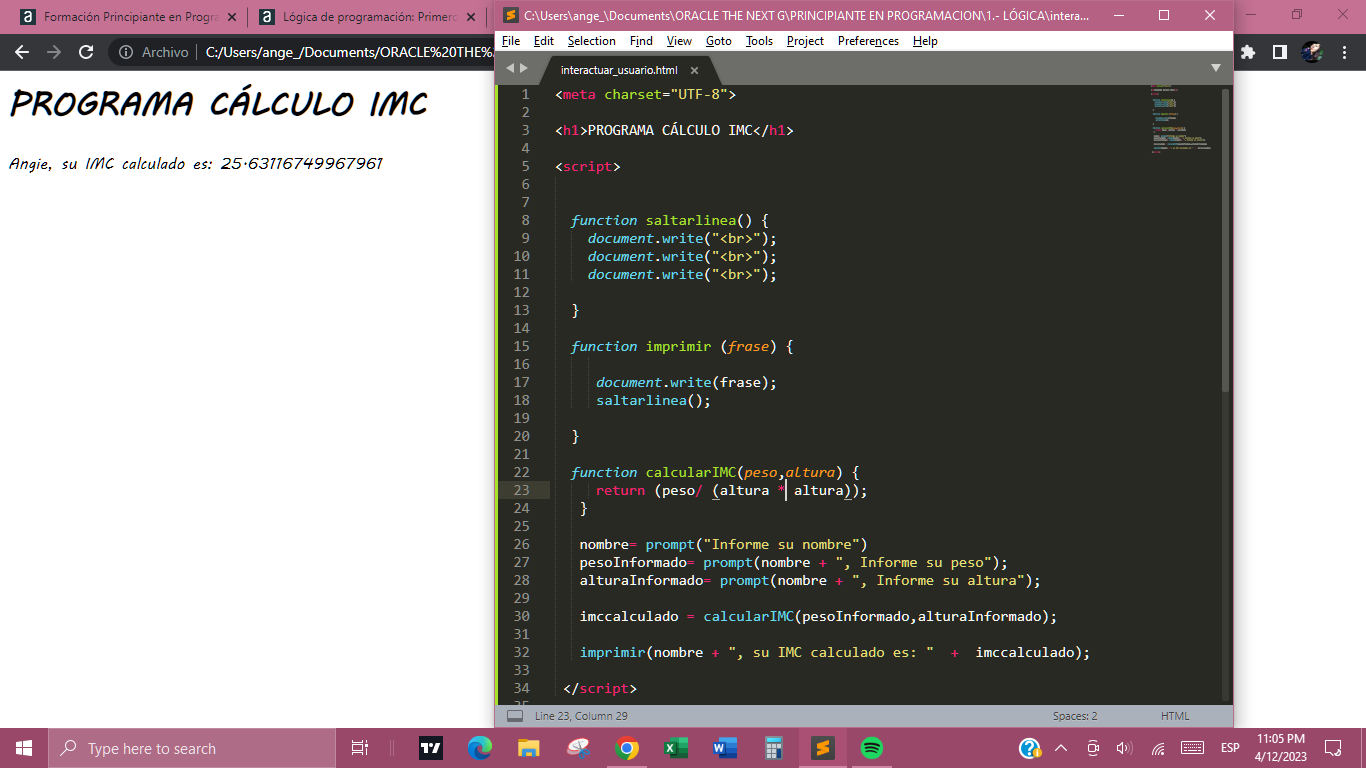Click the meta charset line
The height and width of the screenshot is (768, 1366).
pyautogui.click(x=645, y=94)
